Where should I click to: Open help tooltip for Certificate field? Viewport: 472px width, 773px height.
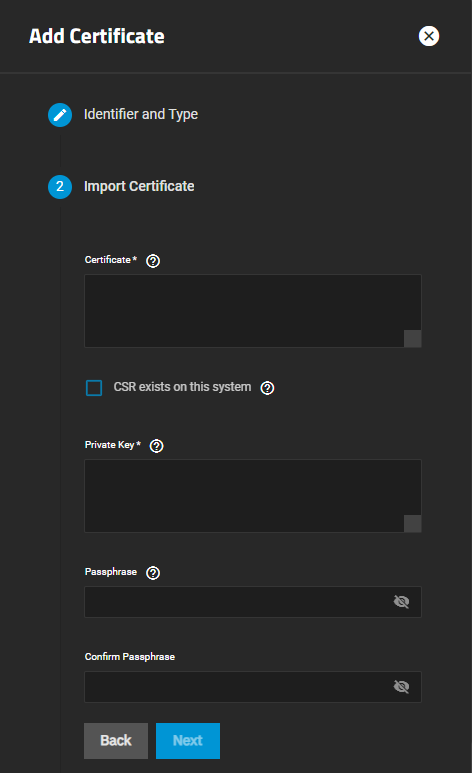point(153,261)
